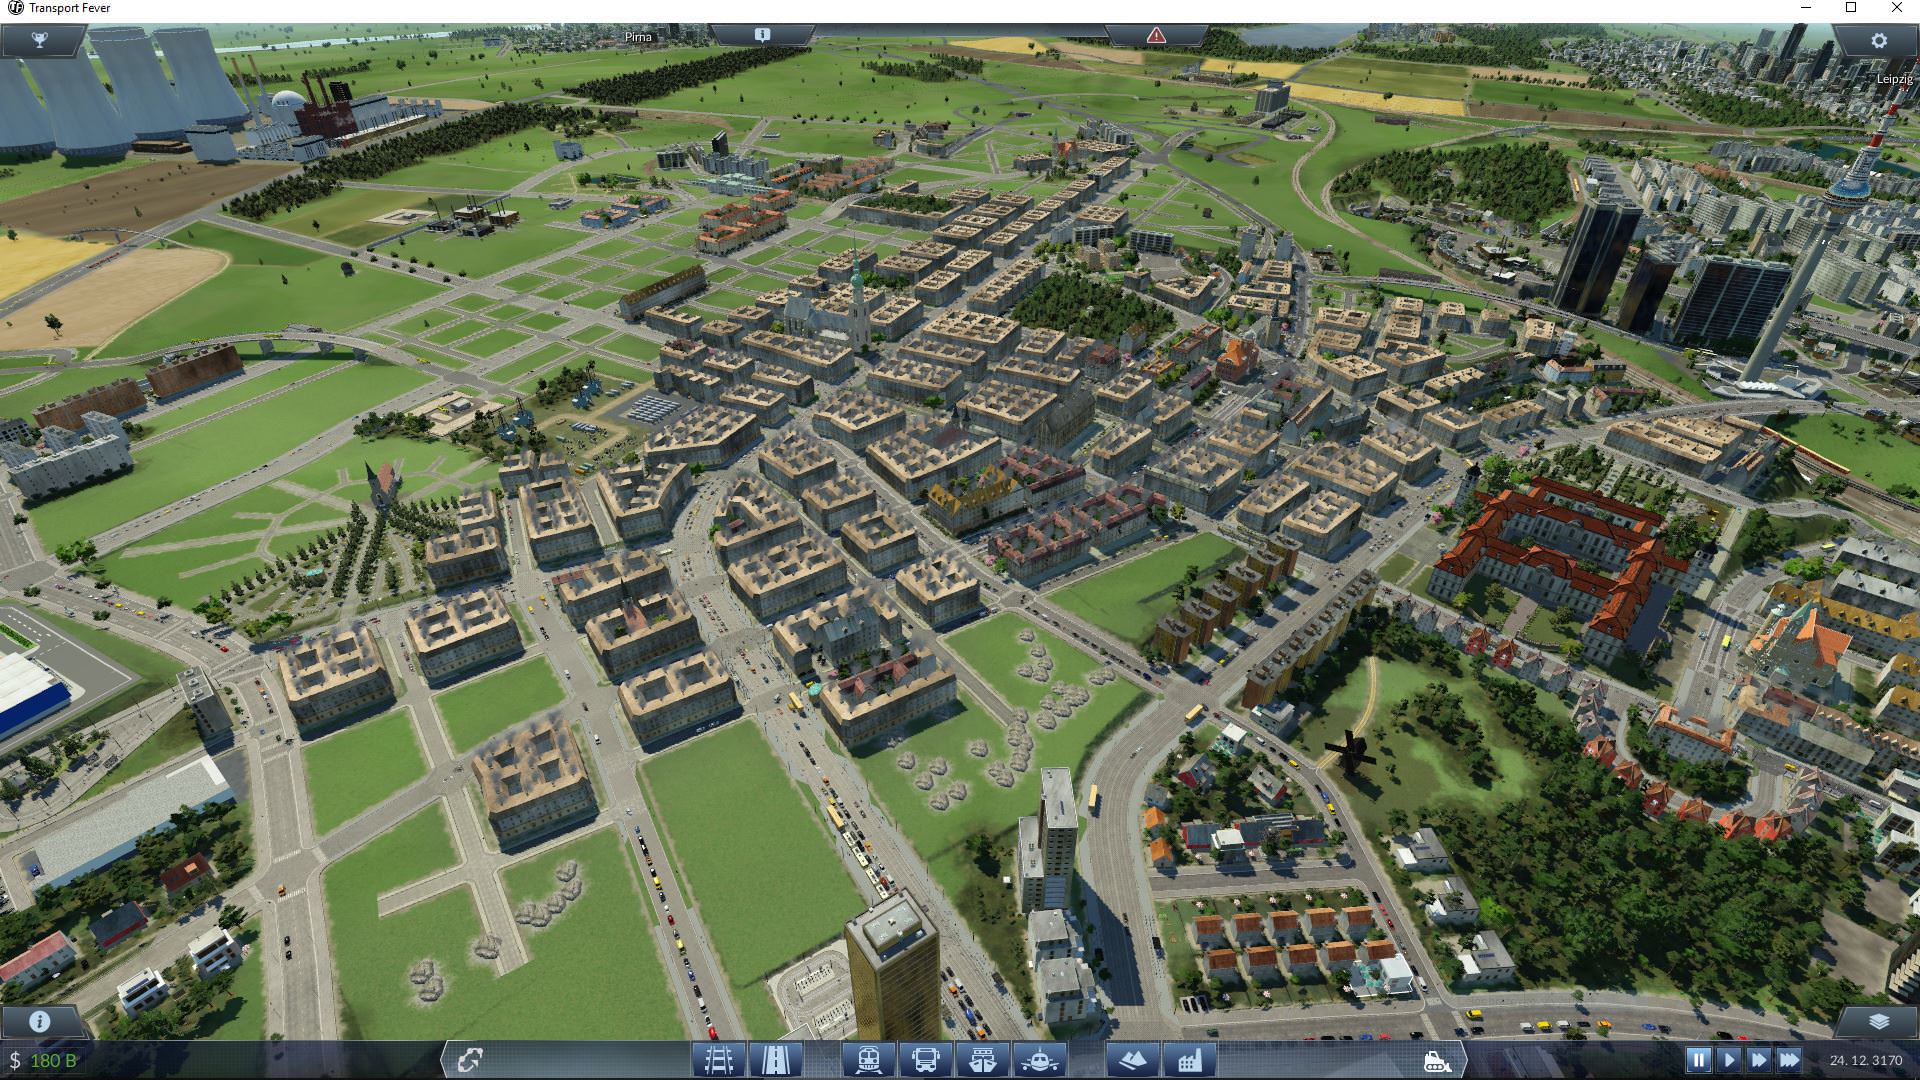The width and height of the screenshot is (1920, 1080).
Task: Maximize the Transport Fever window
Action: [1851, 8]
